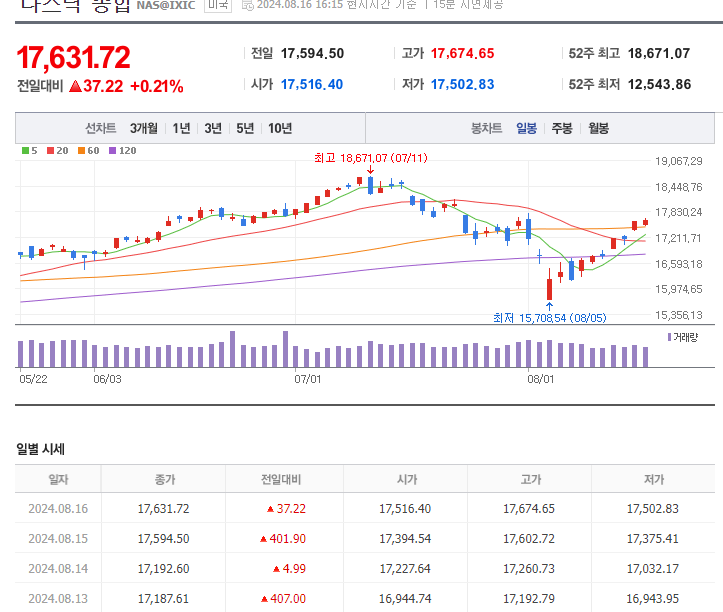The image size is (723, 612).
Task: Click the NAS@IXIC ticker symbol
Action: 166,6
